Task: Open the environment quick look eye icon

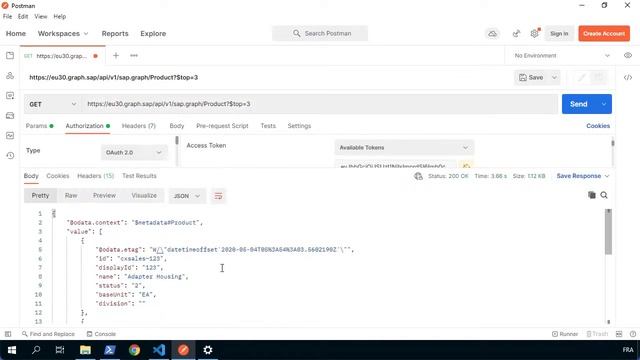Action: point(628,56)
